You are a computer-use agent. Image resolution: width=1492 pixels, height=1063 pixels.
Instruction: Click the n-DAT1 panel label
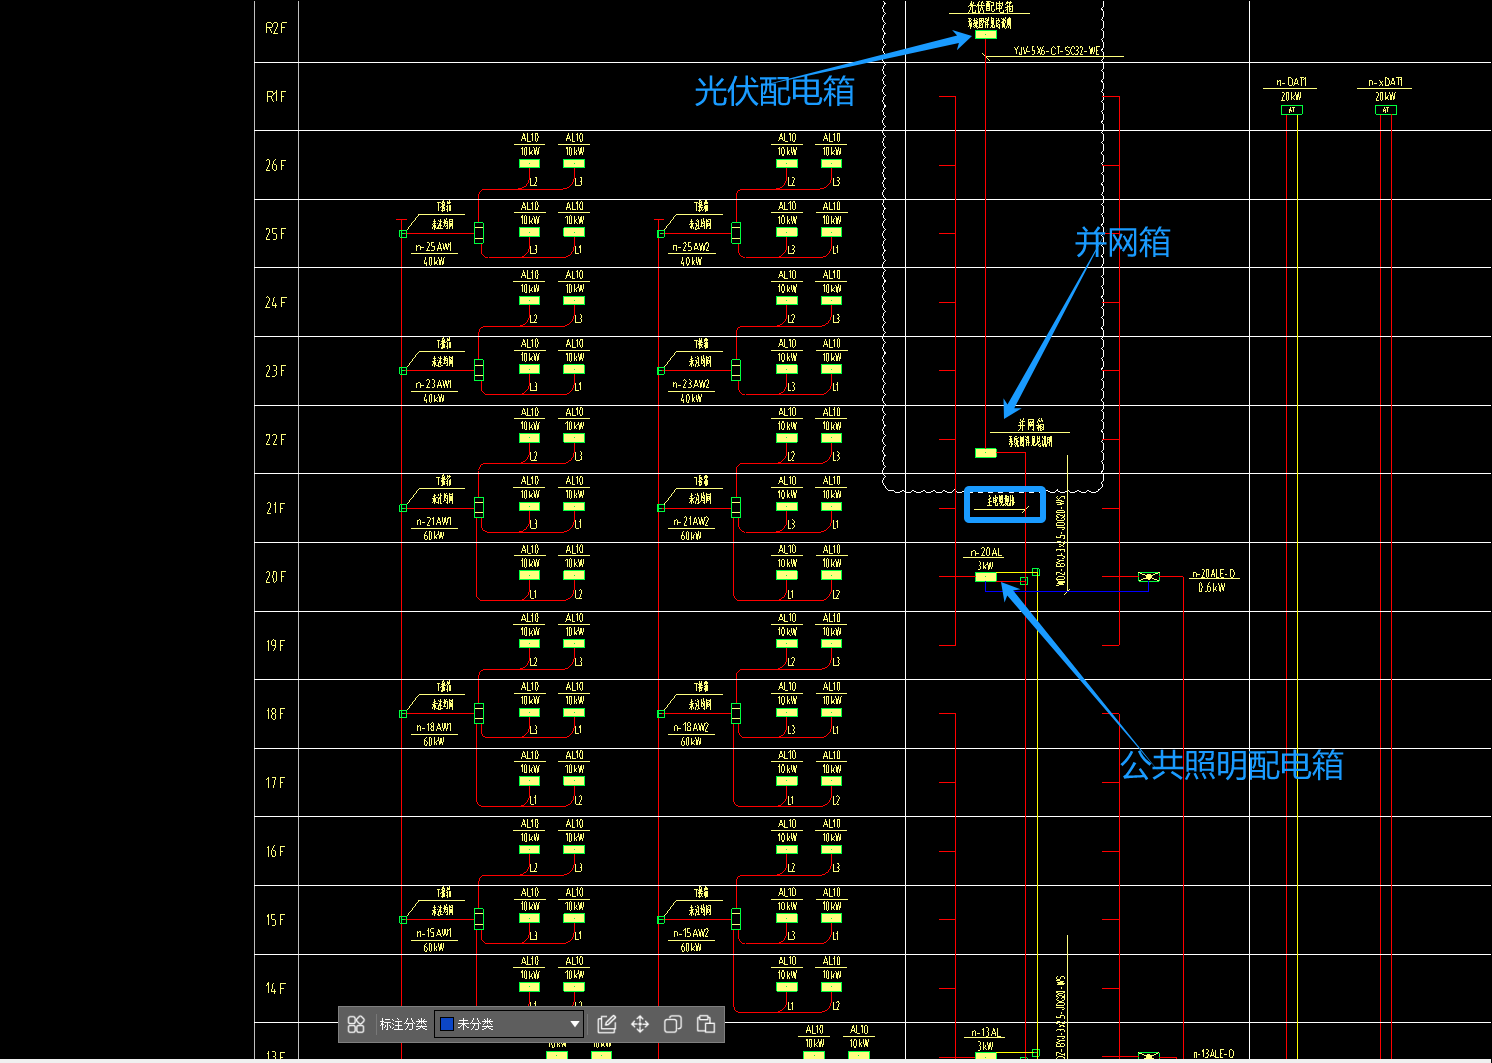(1291, 82)
